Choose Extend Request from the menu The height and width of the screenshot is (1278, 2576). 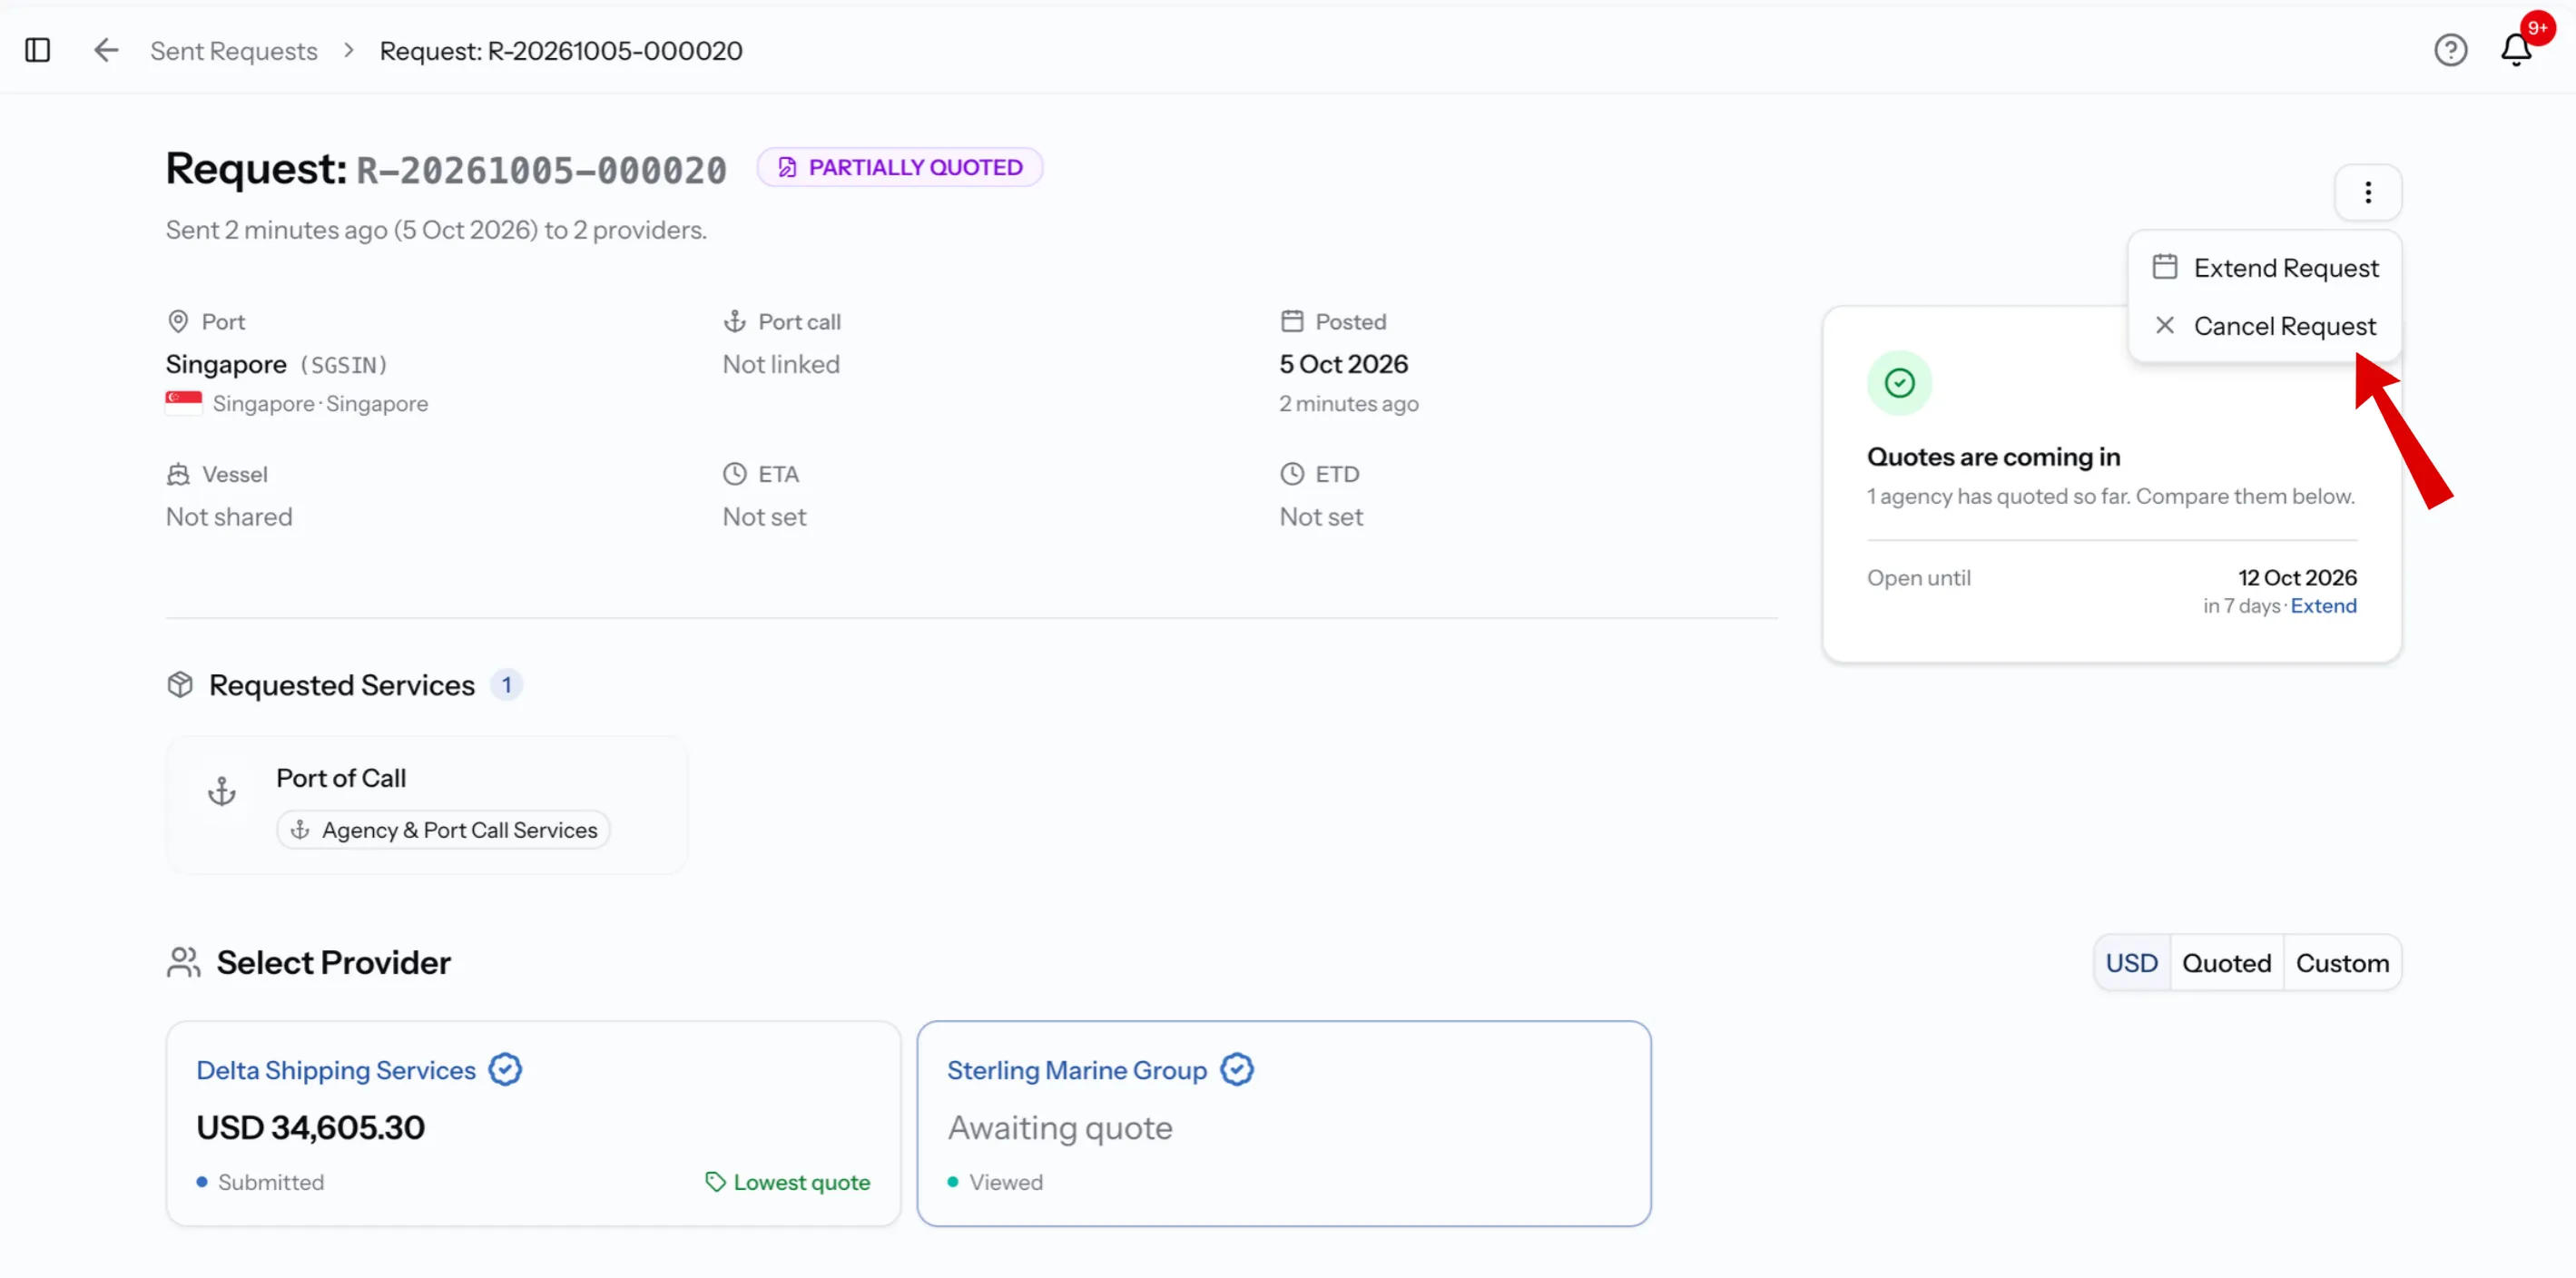2265,268
